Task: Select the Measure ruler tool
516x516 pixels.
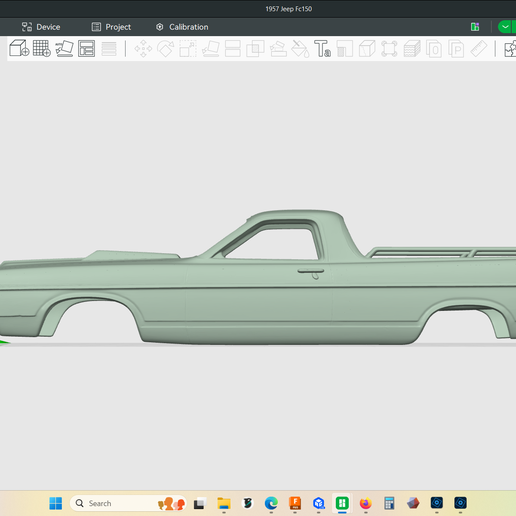Action: click(479, 49)
